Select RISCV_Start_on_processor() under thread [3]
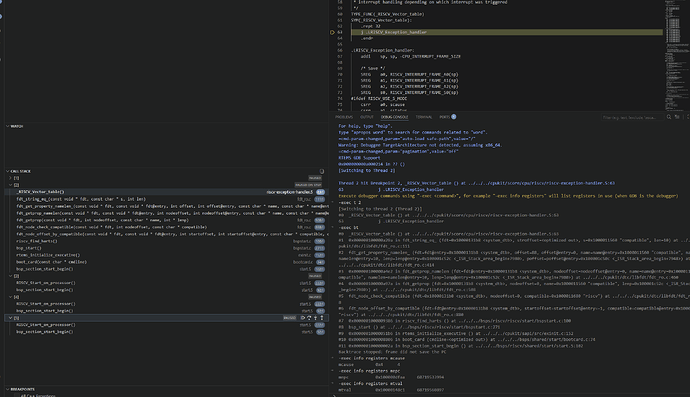This screenshot has height=397, width=690. pyautogui.click(x=46, y=283)
